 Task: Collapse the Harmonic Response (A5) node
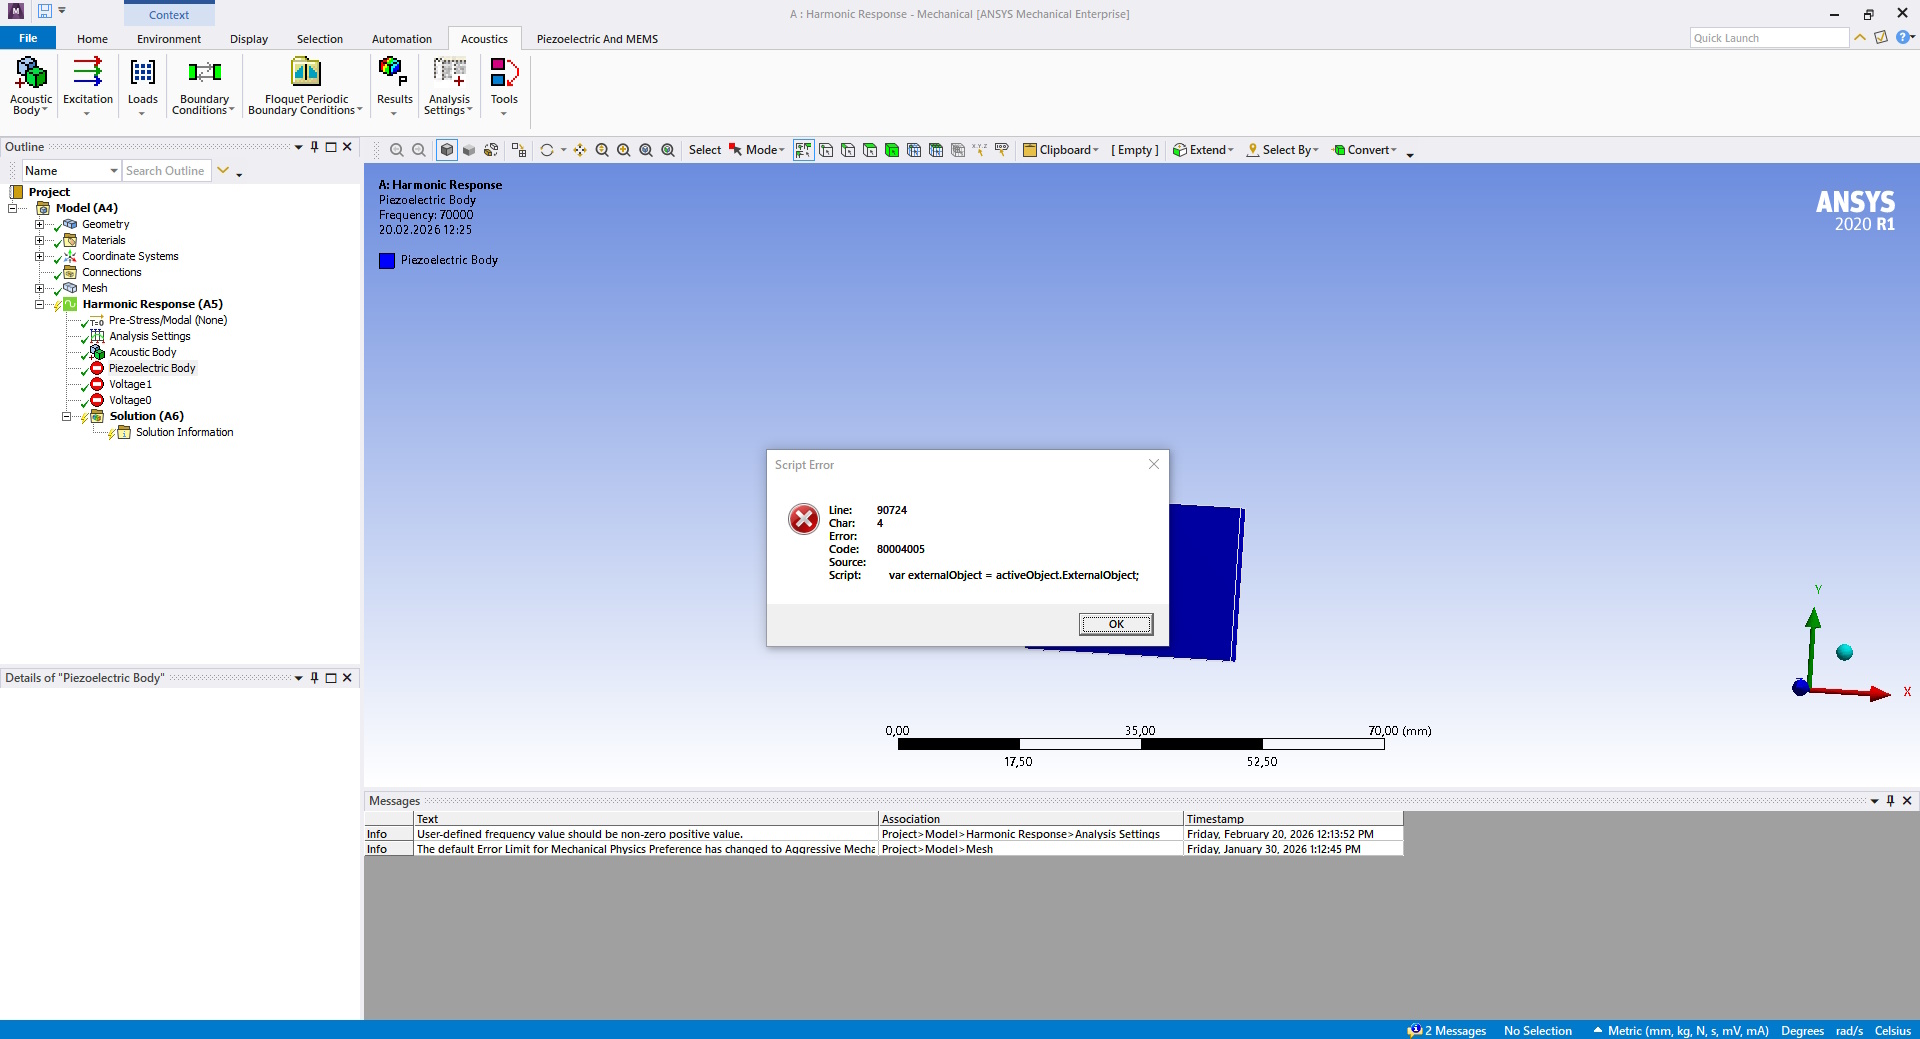point(40,304)
